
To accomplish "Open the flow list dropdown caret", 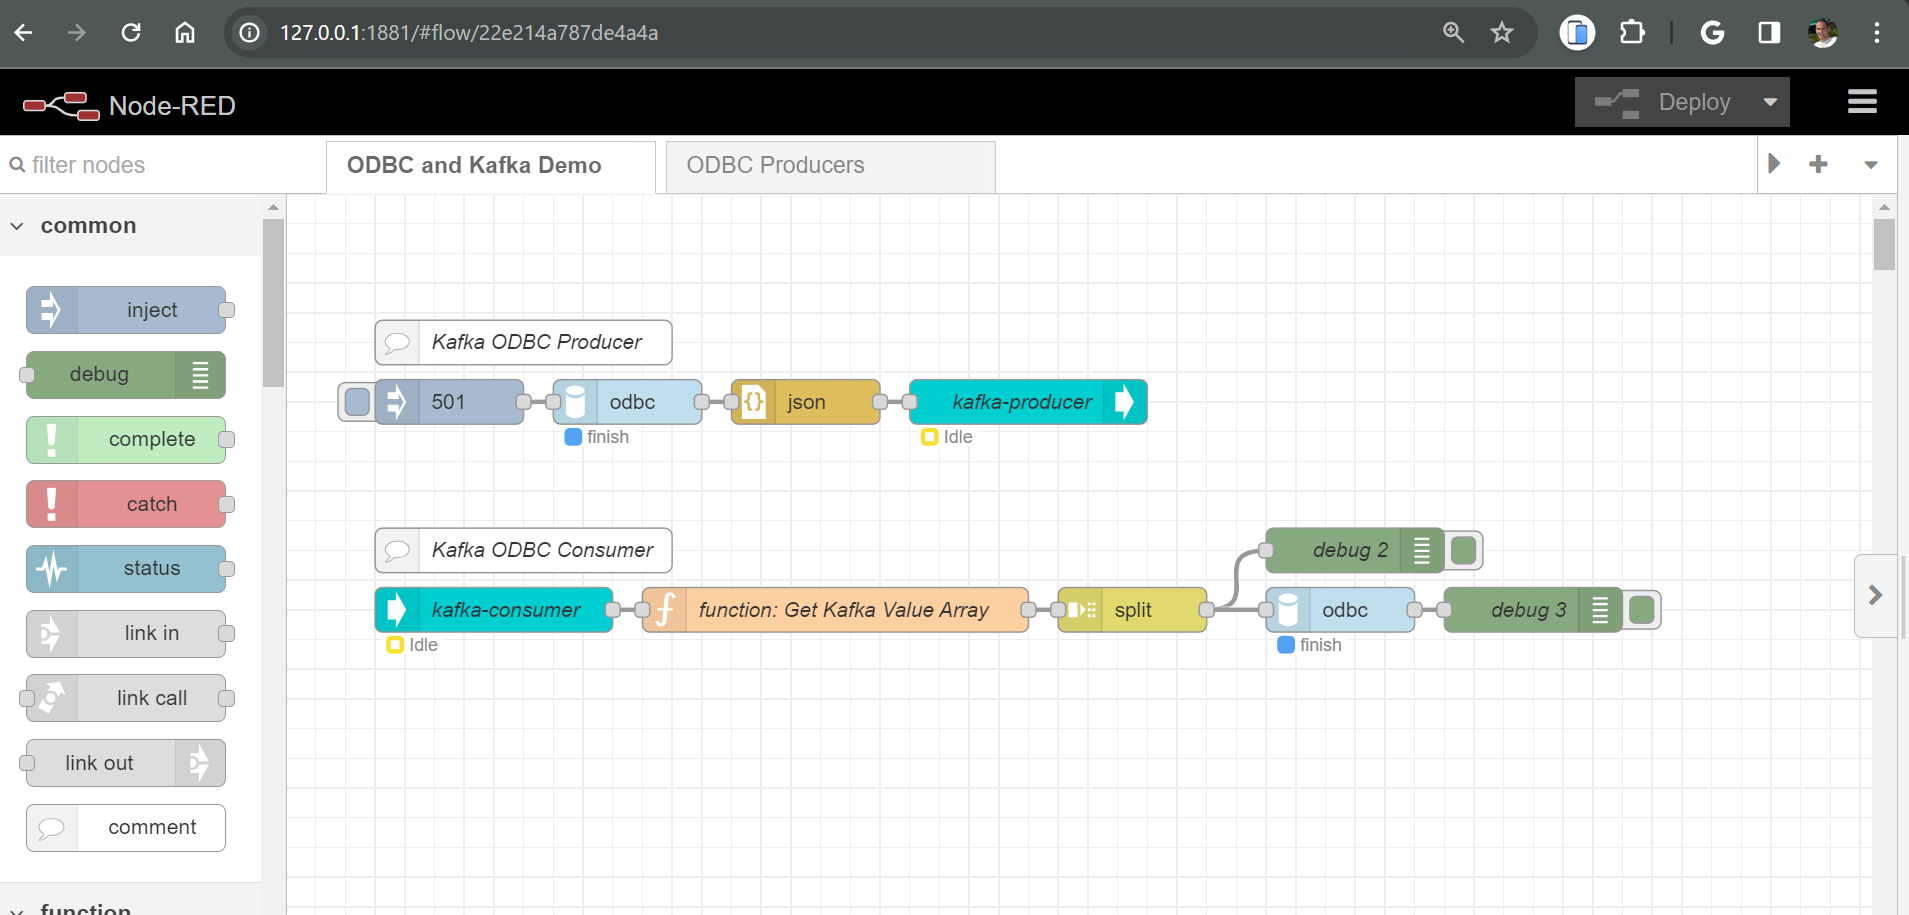I will (x=1870, y=165).
